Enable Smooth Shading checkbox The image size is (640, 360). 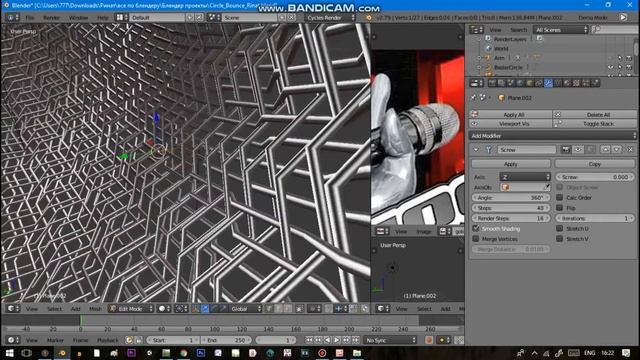[476, 229]
